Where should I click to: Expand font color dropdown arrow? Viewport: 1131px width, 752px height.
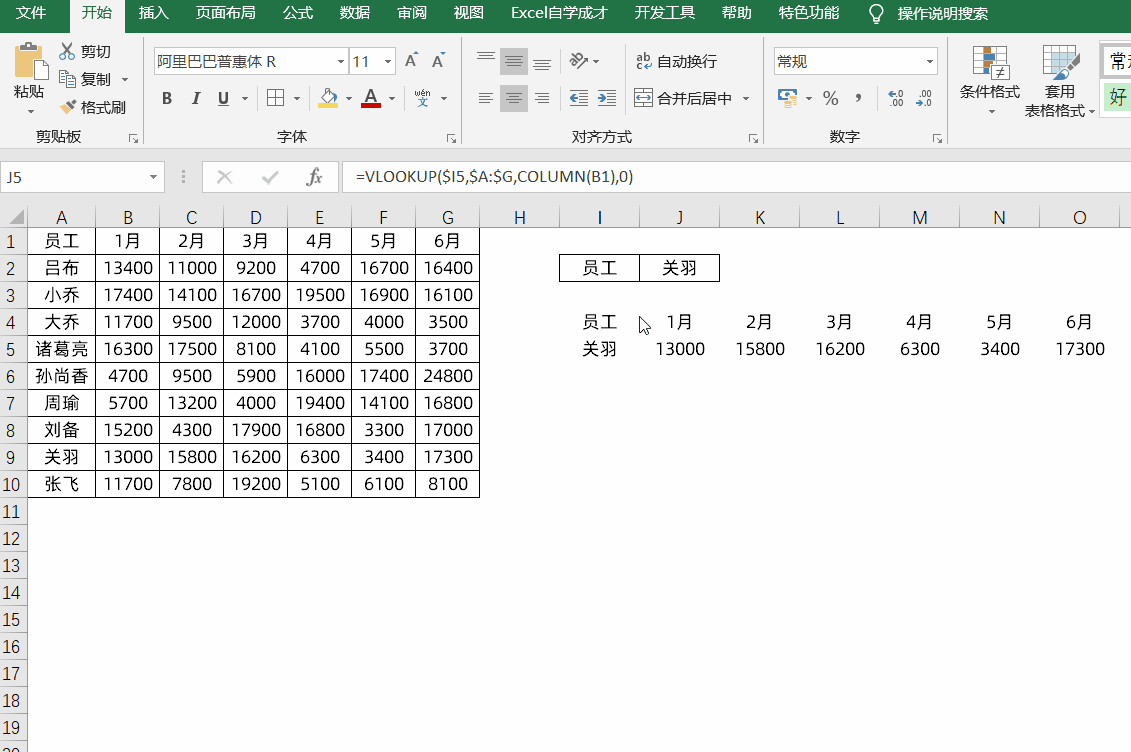point(392,98)
